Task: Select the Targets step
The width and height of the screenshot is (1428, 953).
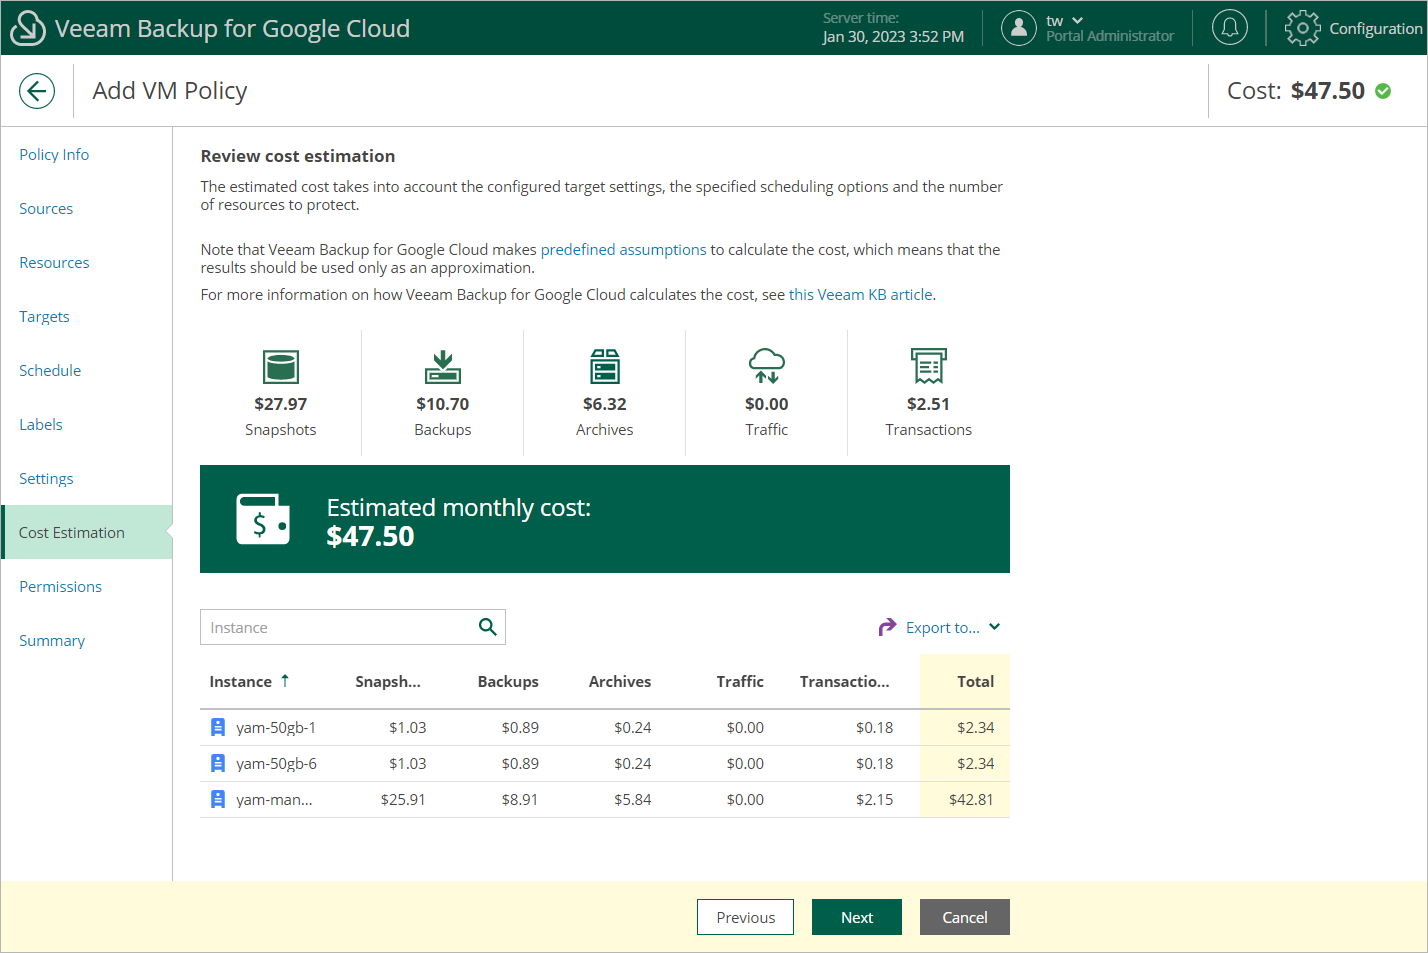Action: [x=44, y=316]
